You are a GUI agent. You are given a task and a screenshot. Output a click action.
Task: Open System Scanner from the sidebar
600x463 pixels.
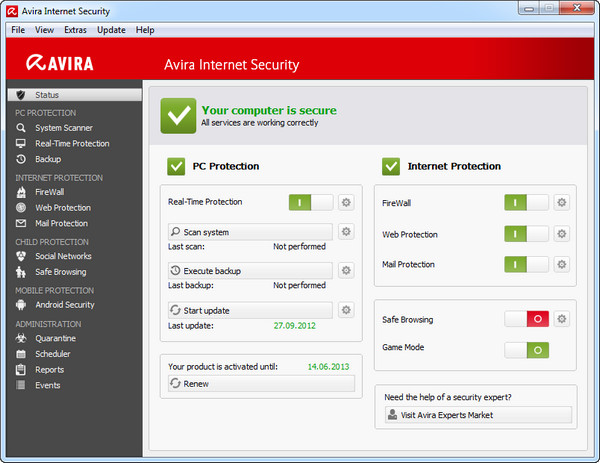tap(63, 128)
